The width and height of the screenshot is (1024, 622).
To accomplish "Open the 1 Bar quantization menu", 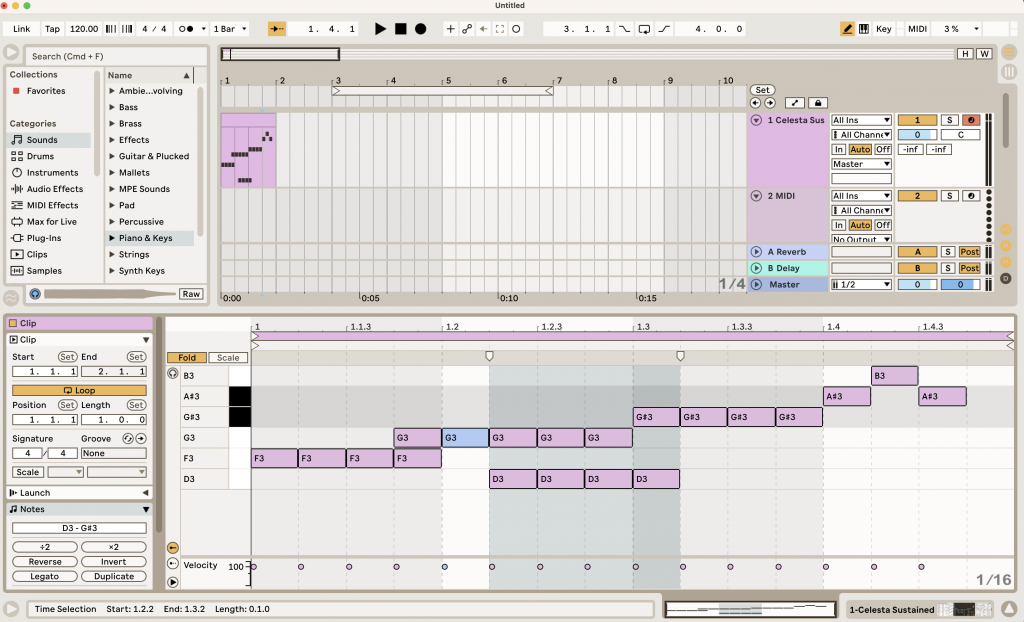I will click(230, 29).
